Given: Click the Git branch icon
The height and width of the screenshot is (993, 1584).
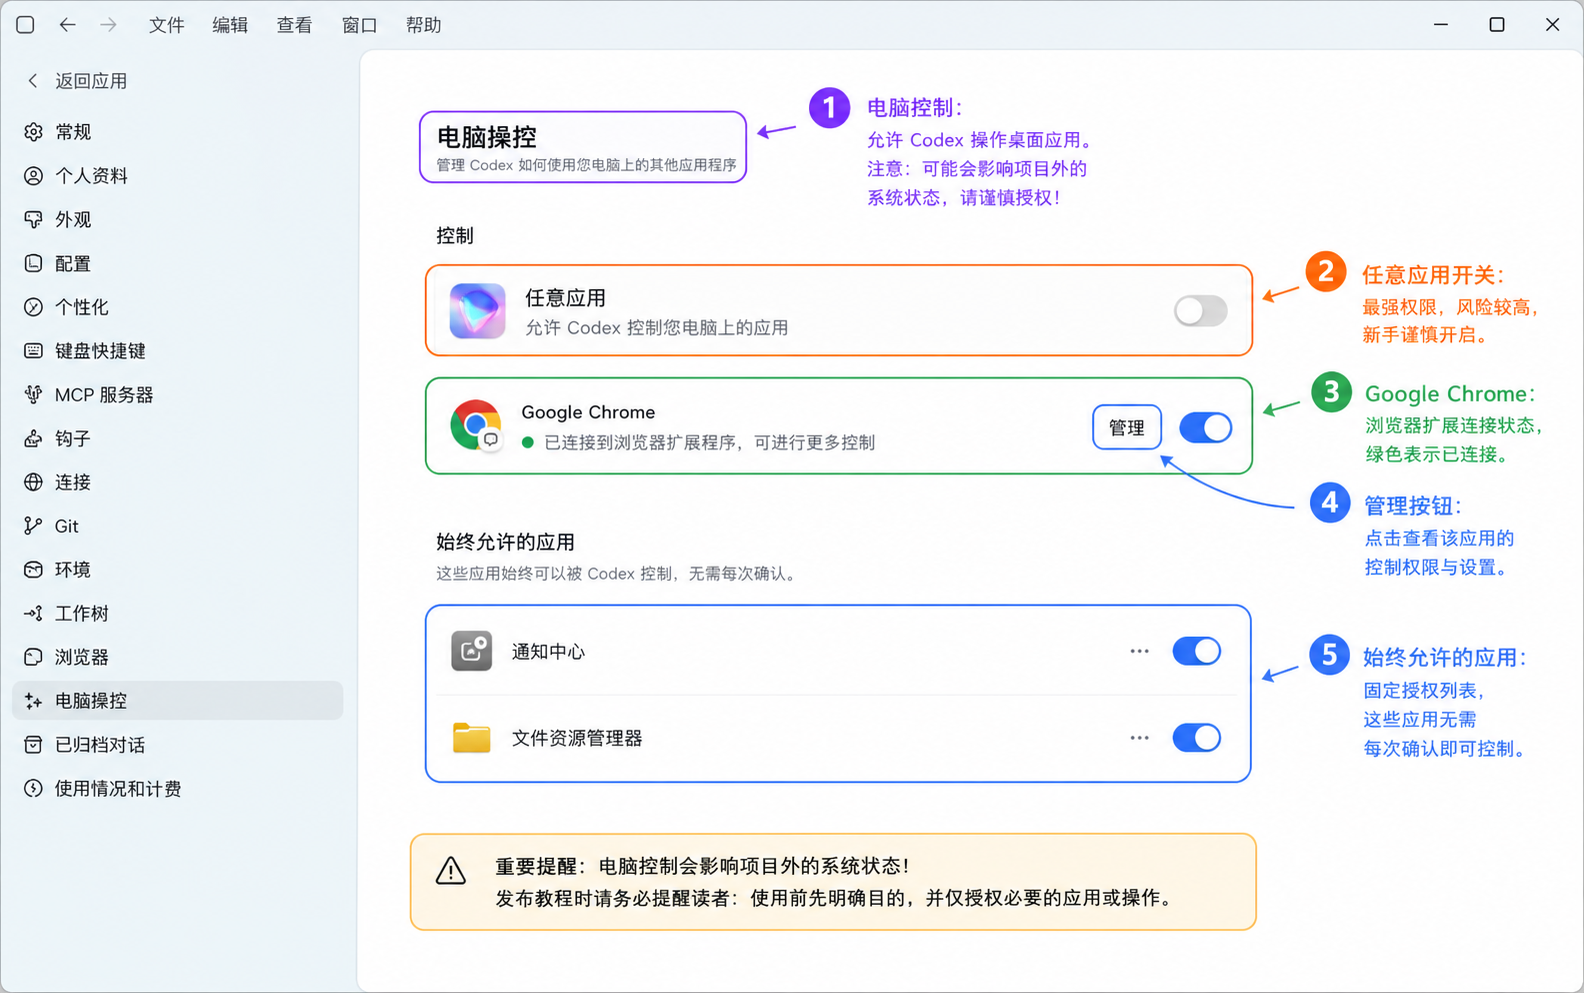Looking at the screenshot, I should (33, 526).
